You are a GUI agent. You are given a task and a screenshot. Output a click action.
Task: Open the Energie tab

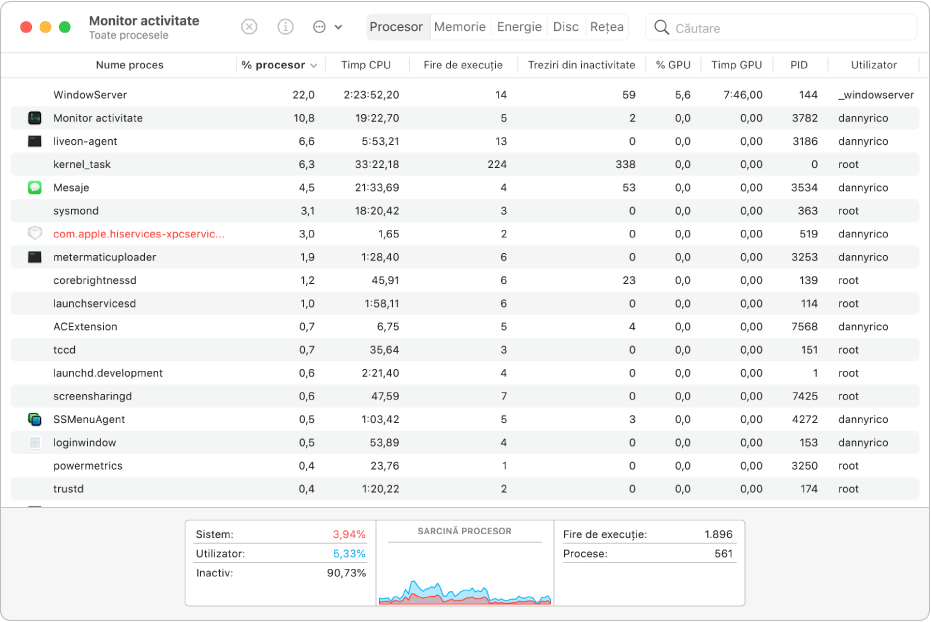coord(519,27)
